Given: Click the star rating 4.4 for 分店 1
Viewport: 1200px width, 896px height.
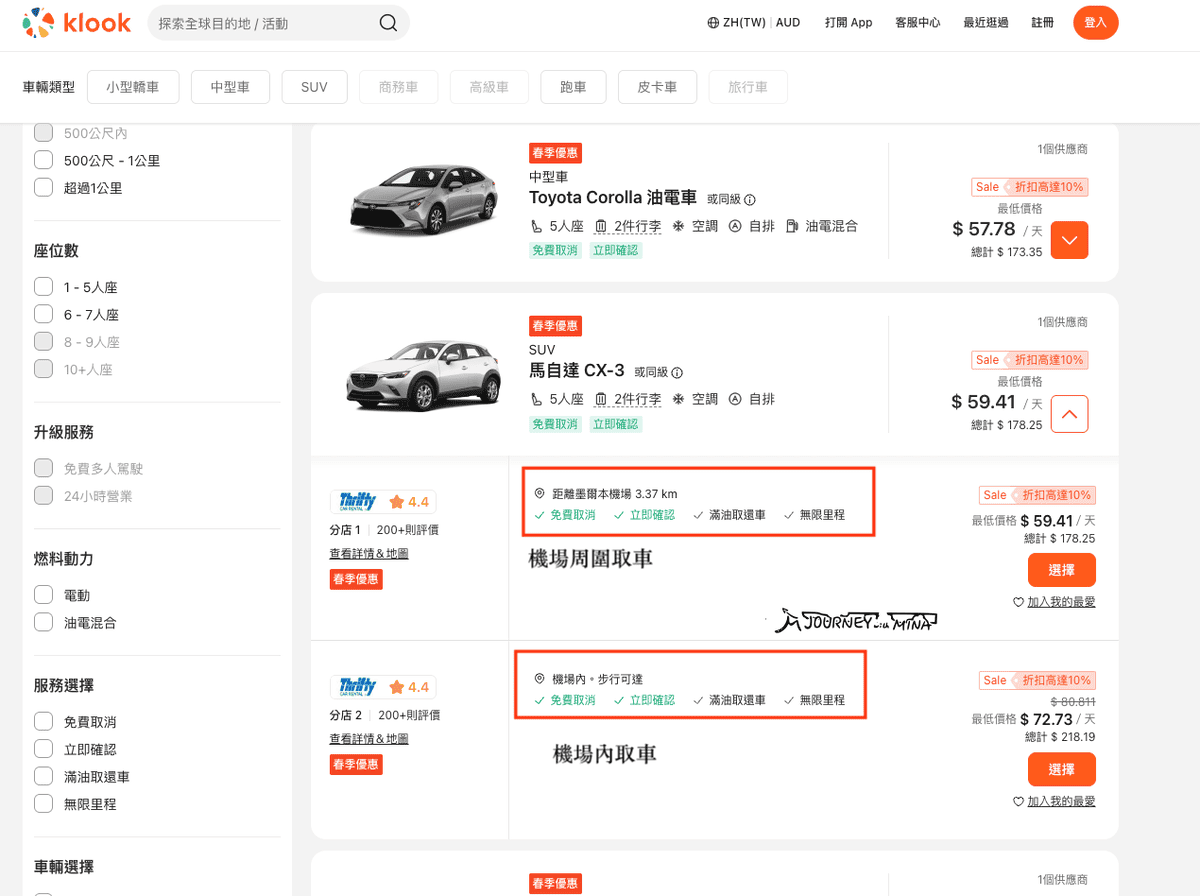Looking at the screenshot, I should tap(409, 501).
